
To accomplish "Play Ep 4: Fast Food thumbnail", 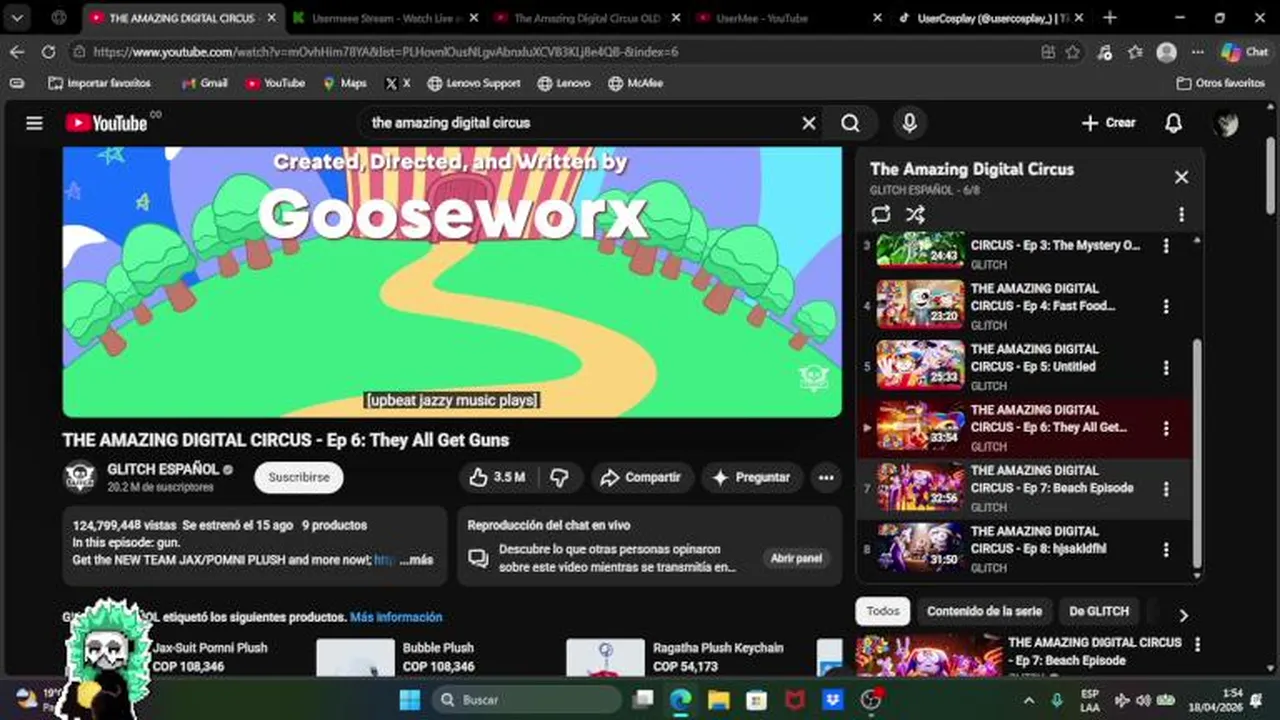I will (x=920, y=305).
